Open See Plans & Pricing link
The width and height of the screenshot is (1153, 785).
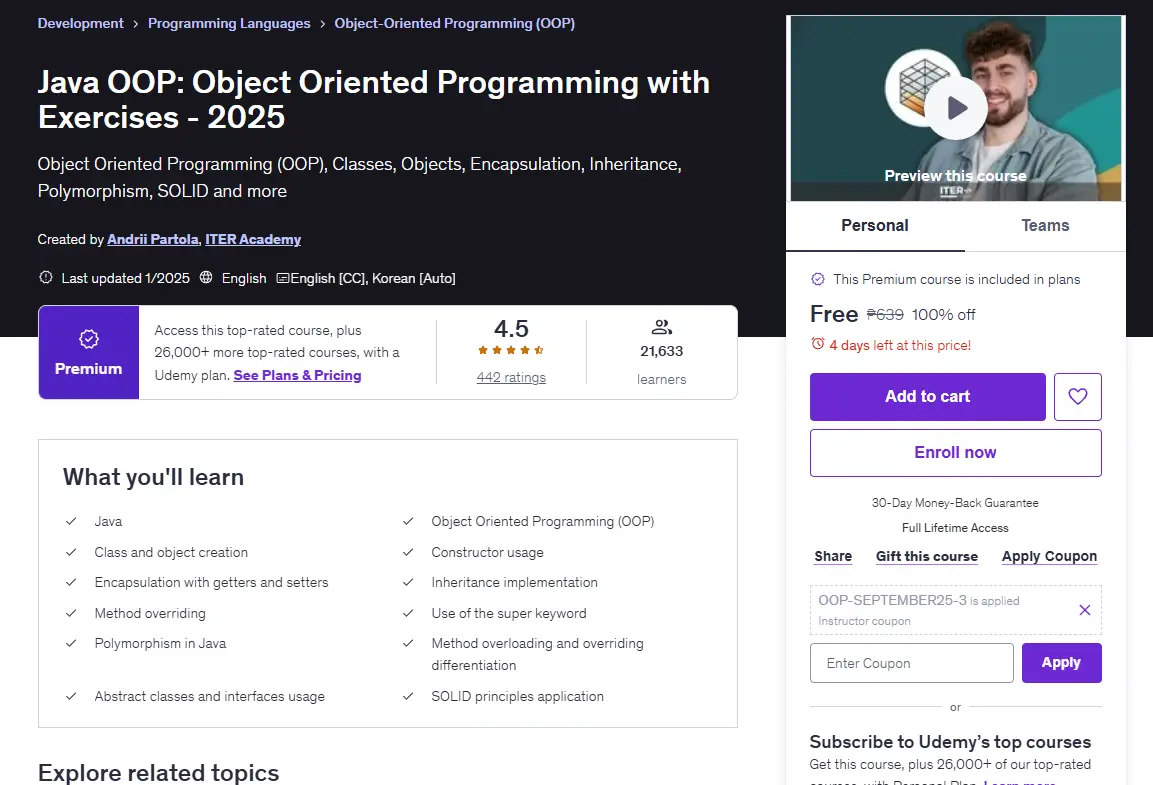297,375
